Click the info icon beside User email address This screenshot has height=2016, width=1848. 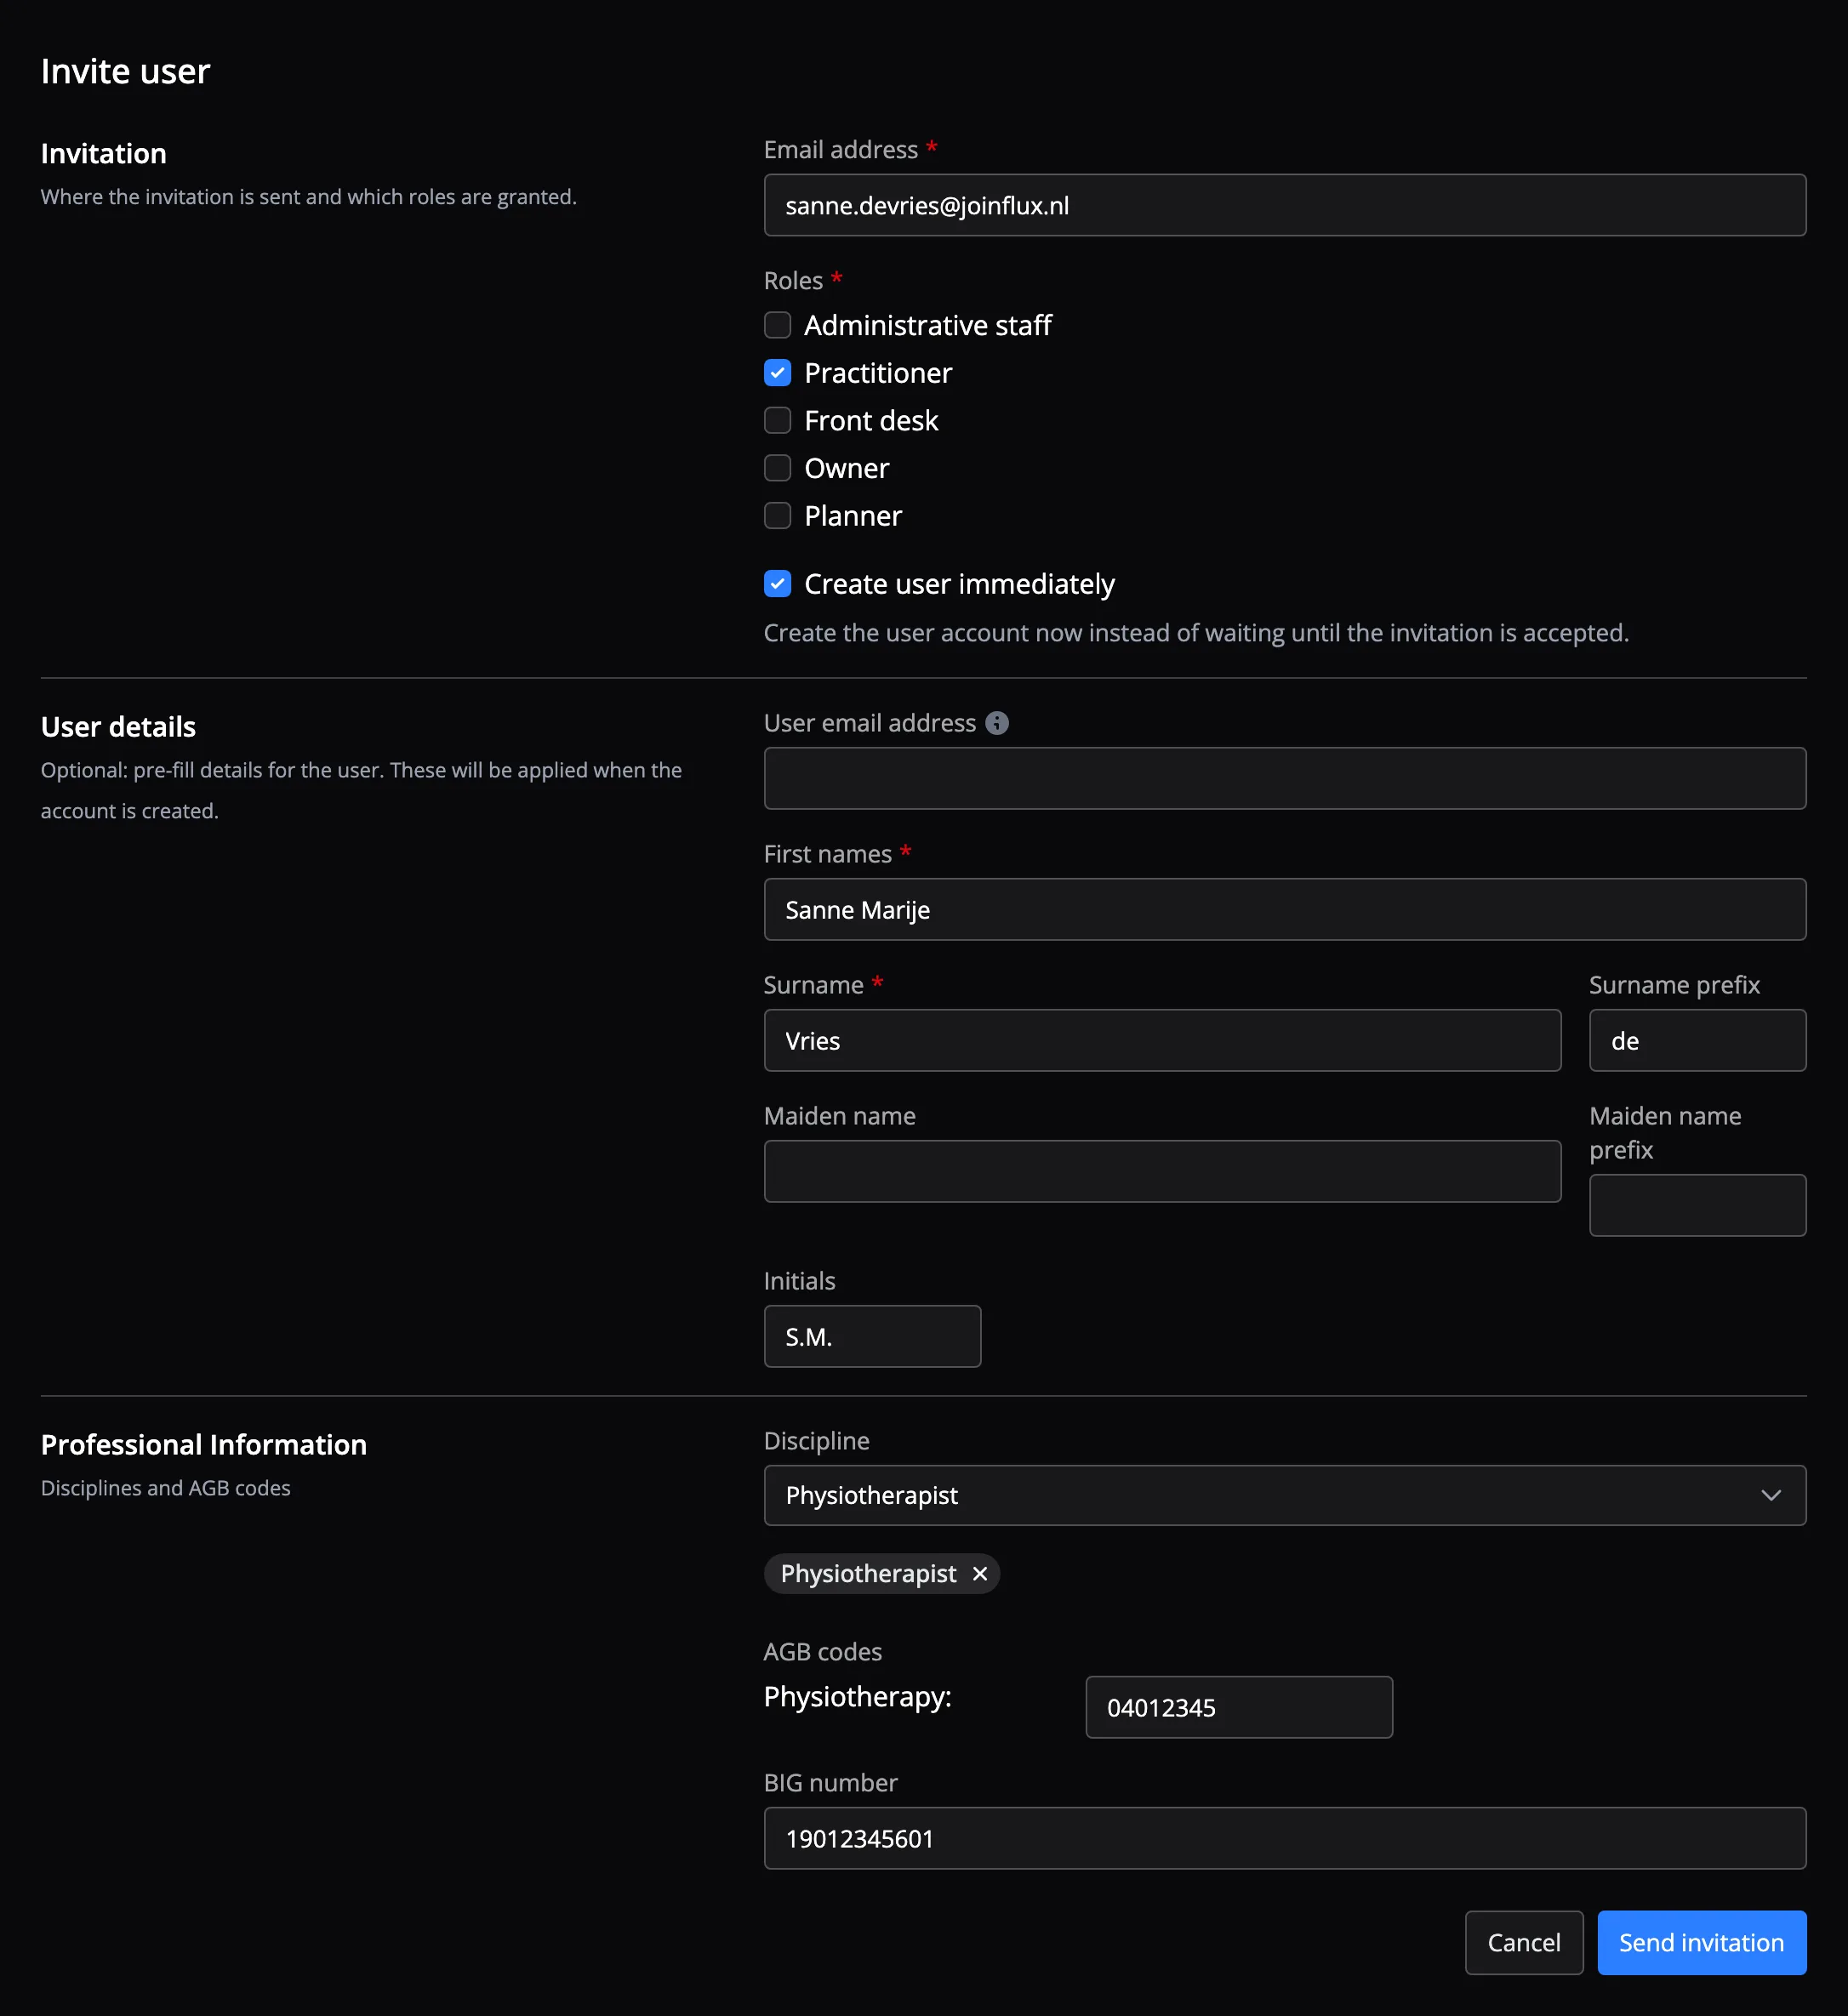996,723
